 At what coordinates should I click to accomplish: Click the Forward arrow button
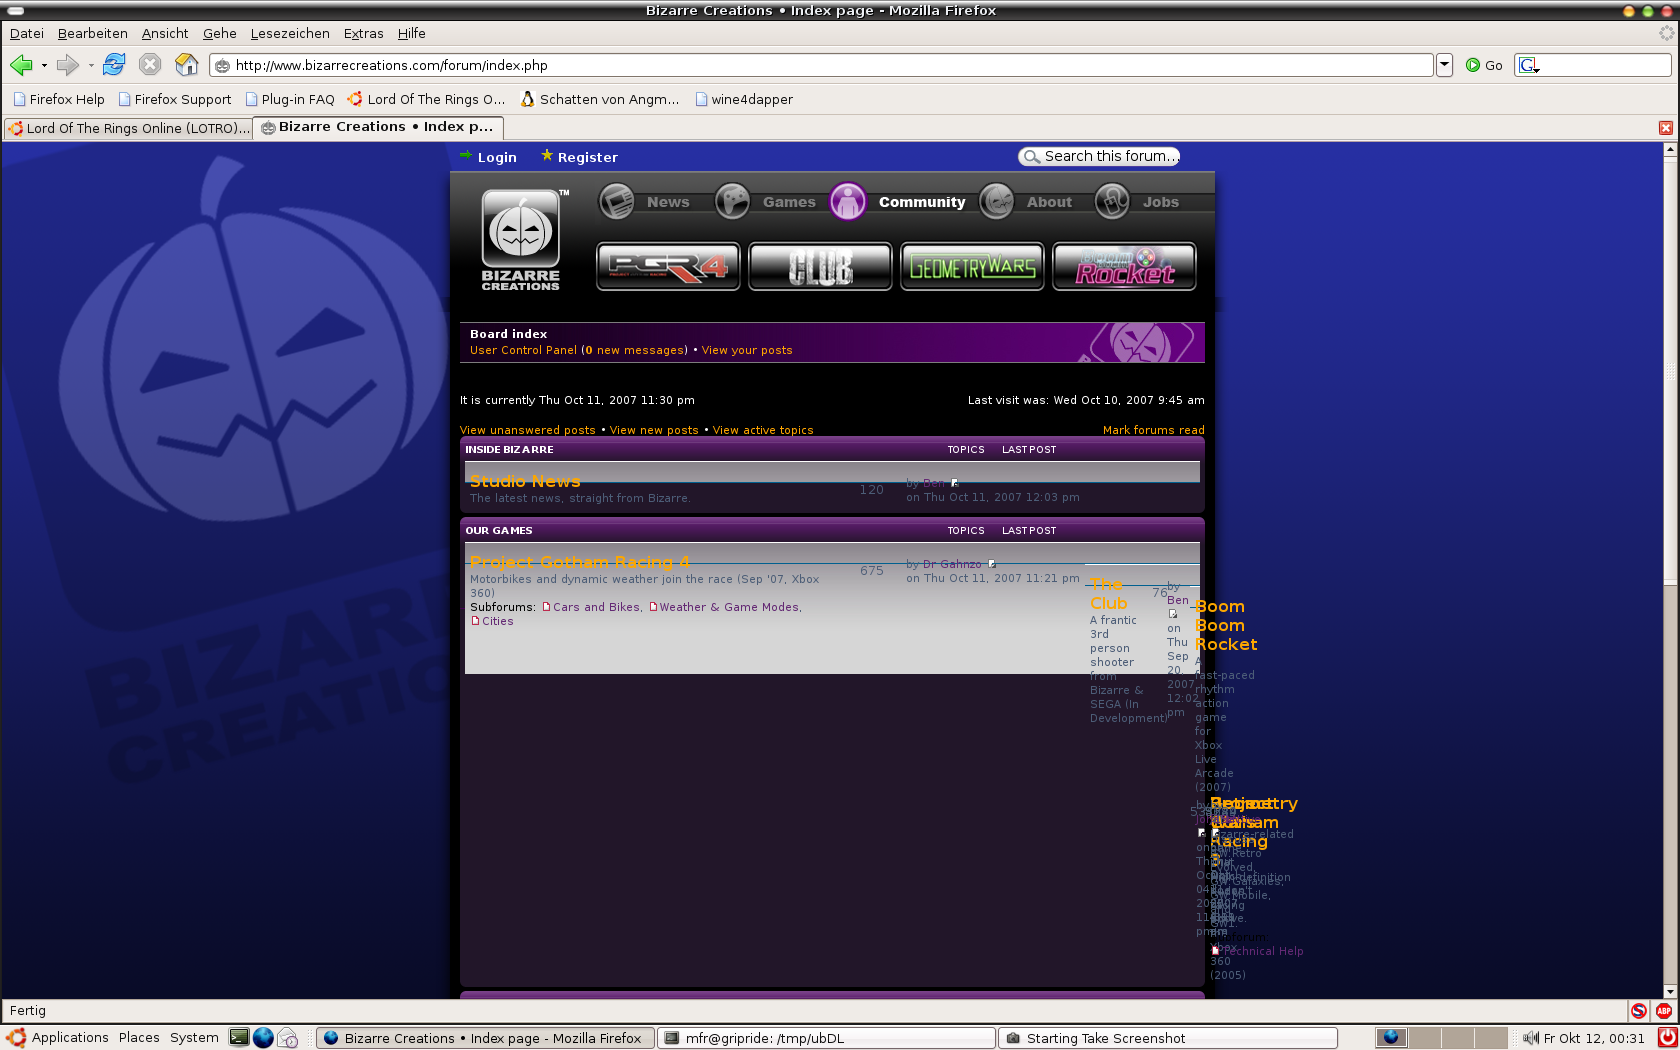[67, 65]
